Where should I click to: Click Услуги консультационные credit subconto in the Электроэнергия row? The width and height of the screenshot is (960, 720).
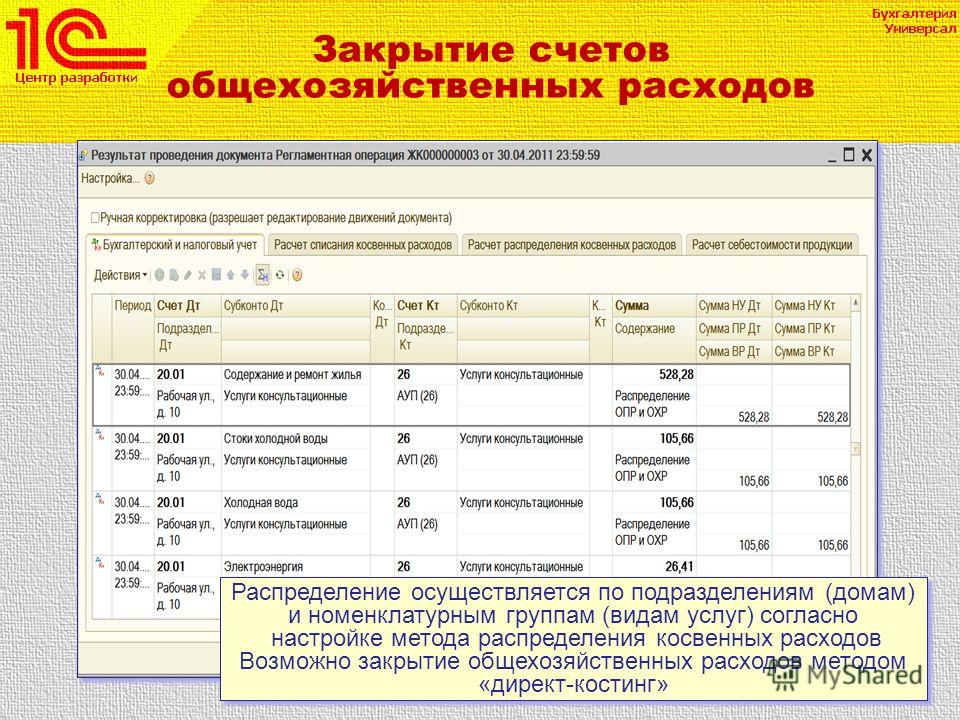click(x=521, y=567)
